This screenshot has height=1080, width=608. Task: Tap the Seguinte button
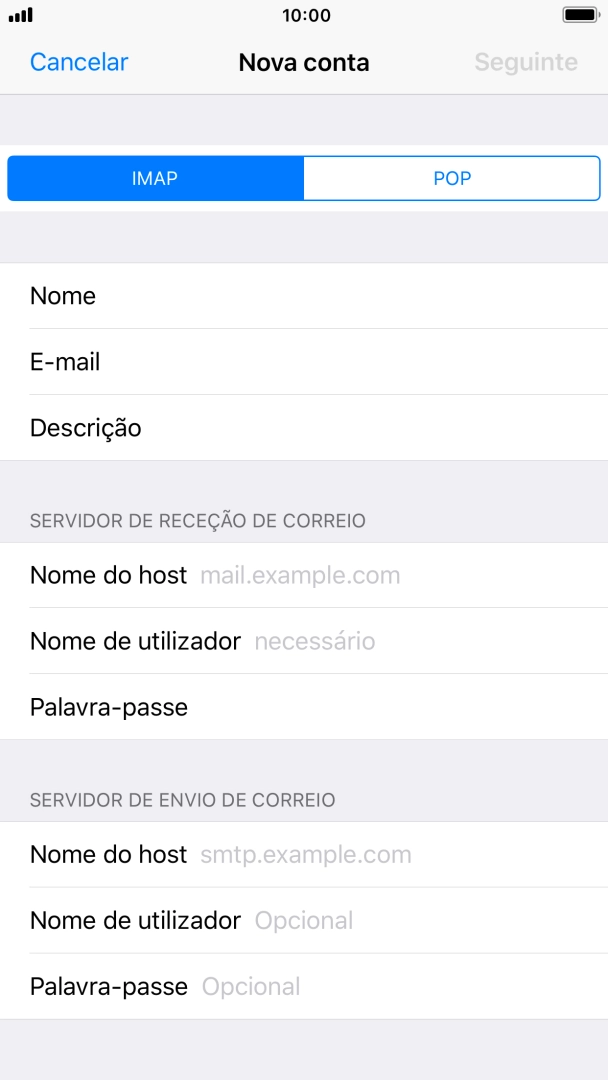click(526, 62)
